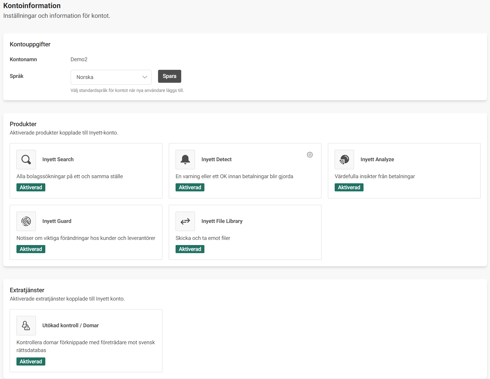Click the Inyett Guard fingerprint icon
This screenshot has width=490, height=379.
[26, 221]
